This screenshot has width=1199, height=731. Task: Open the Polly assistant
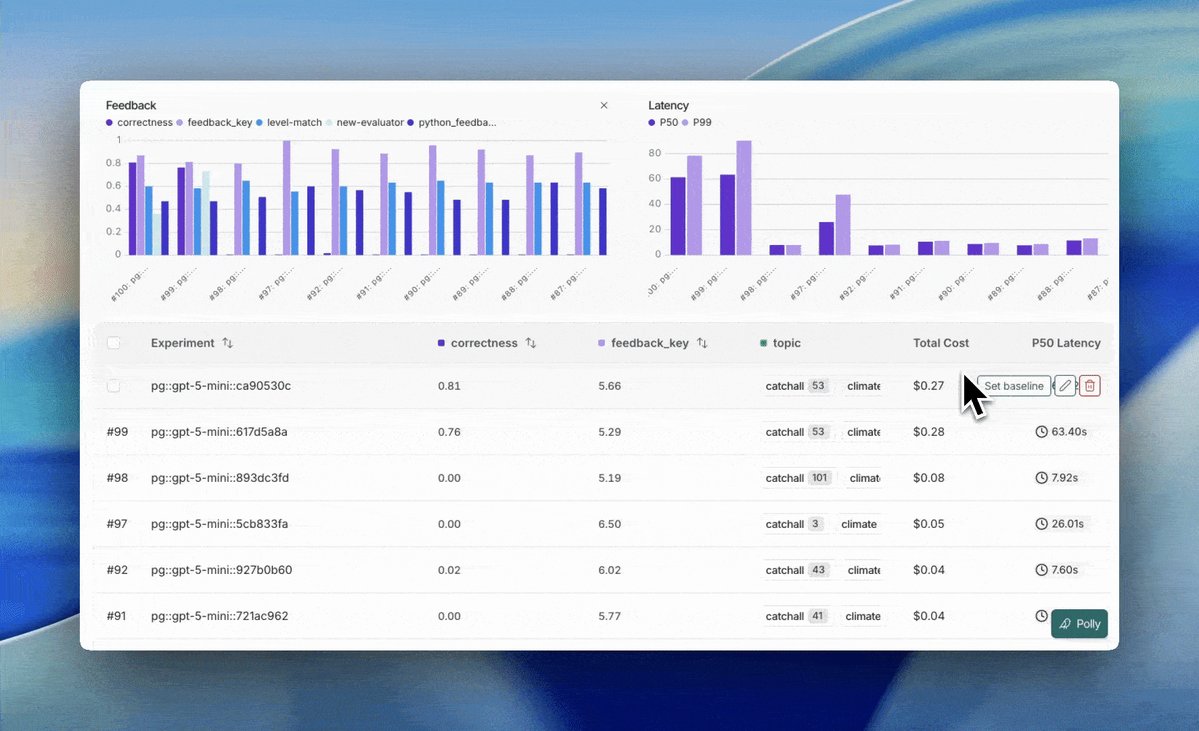(1078, 623)
